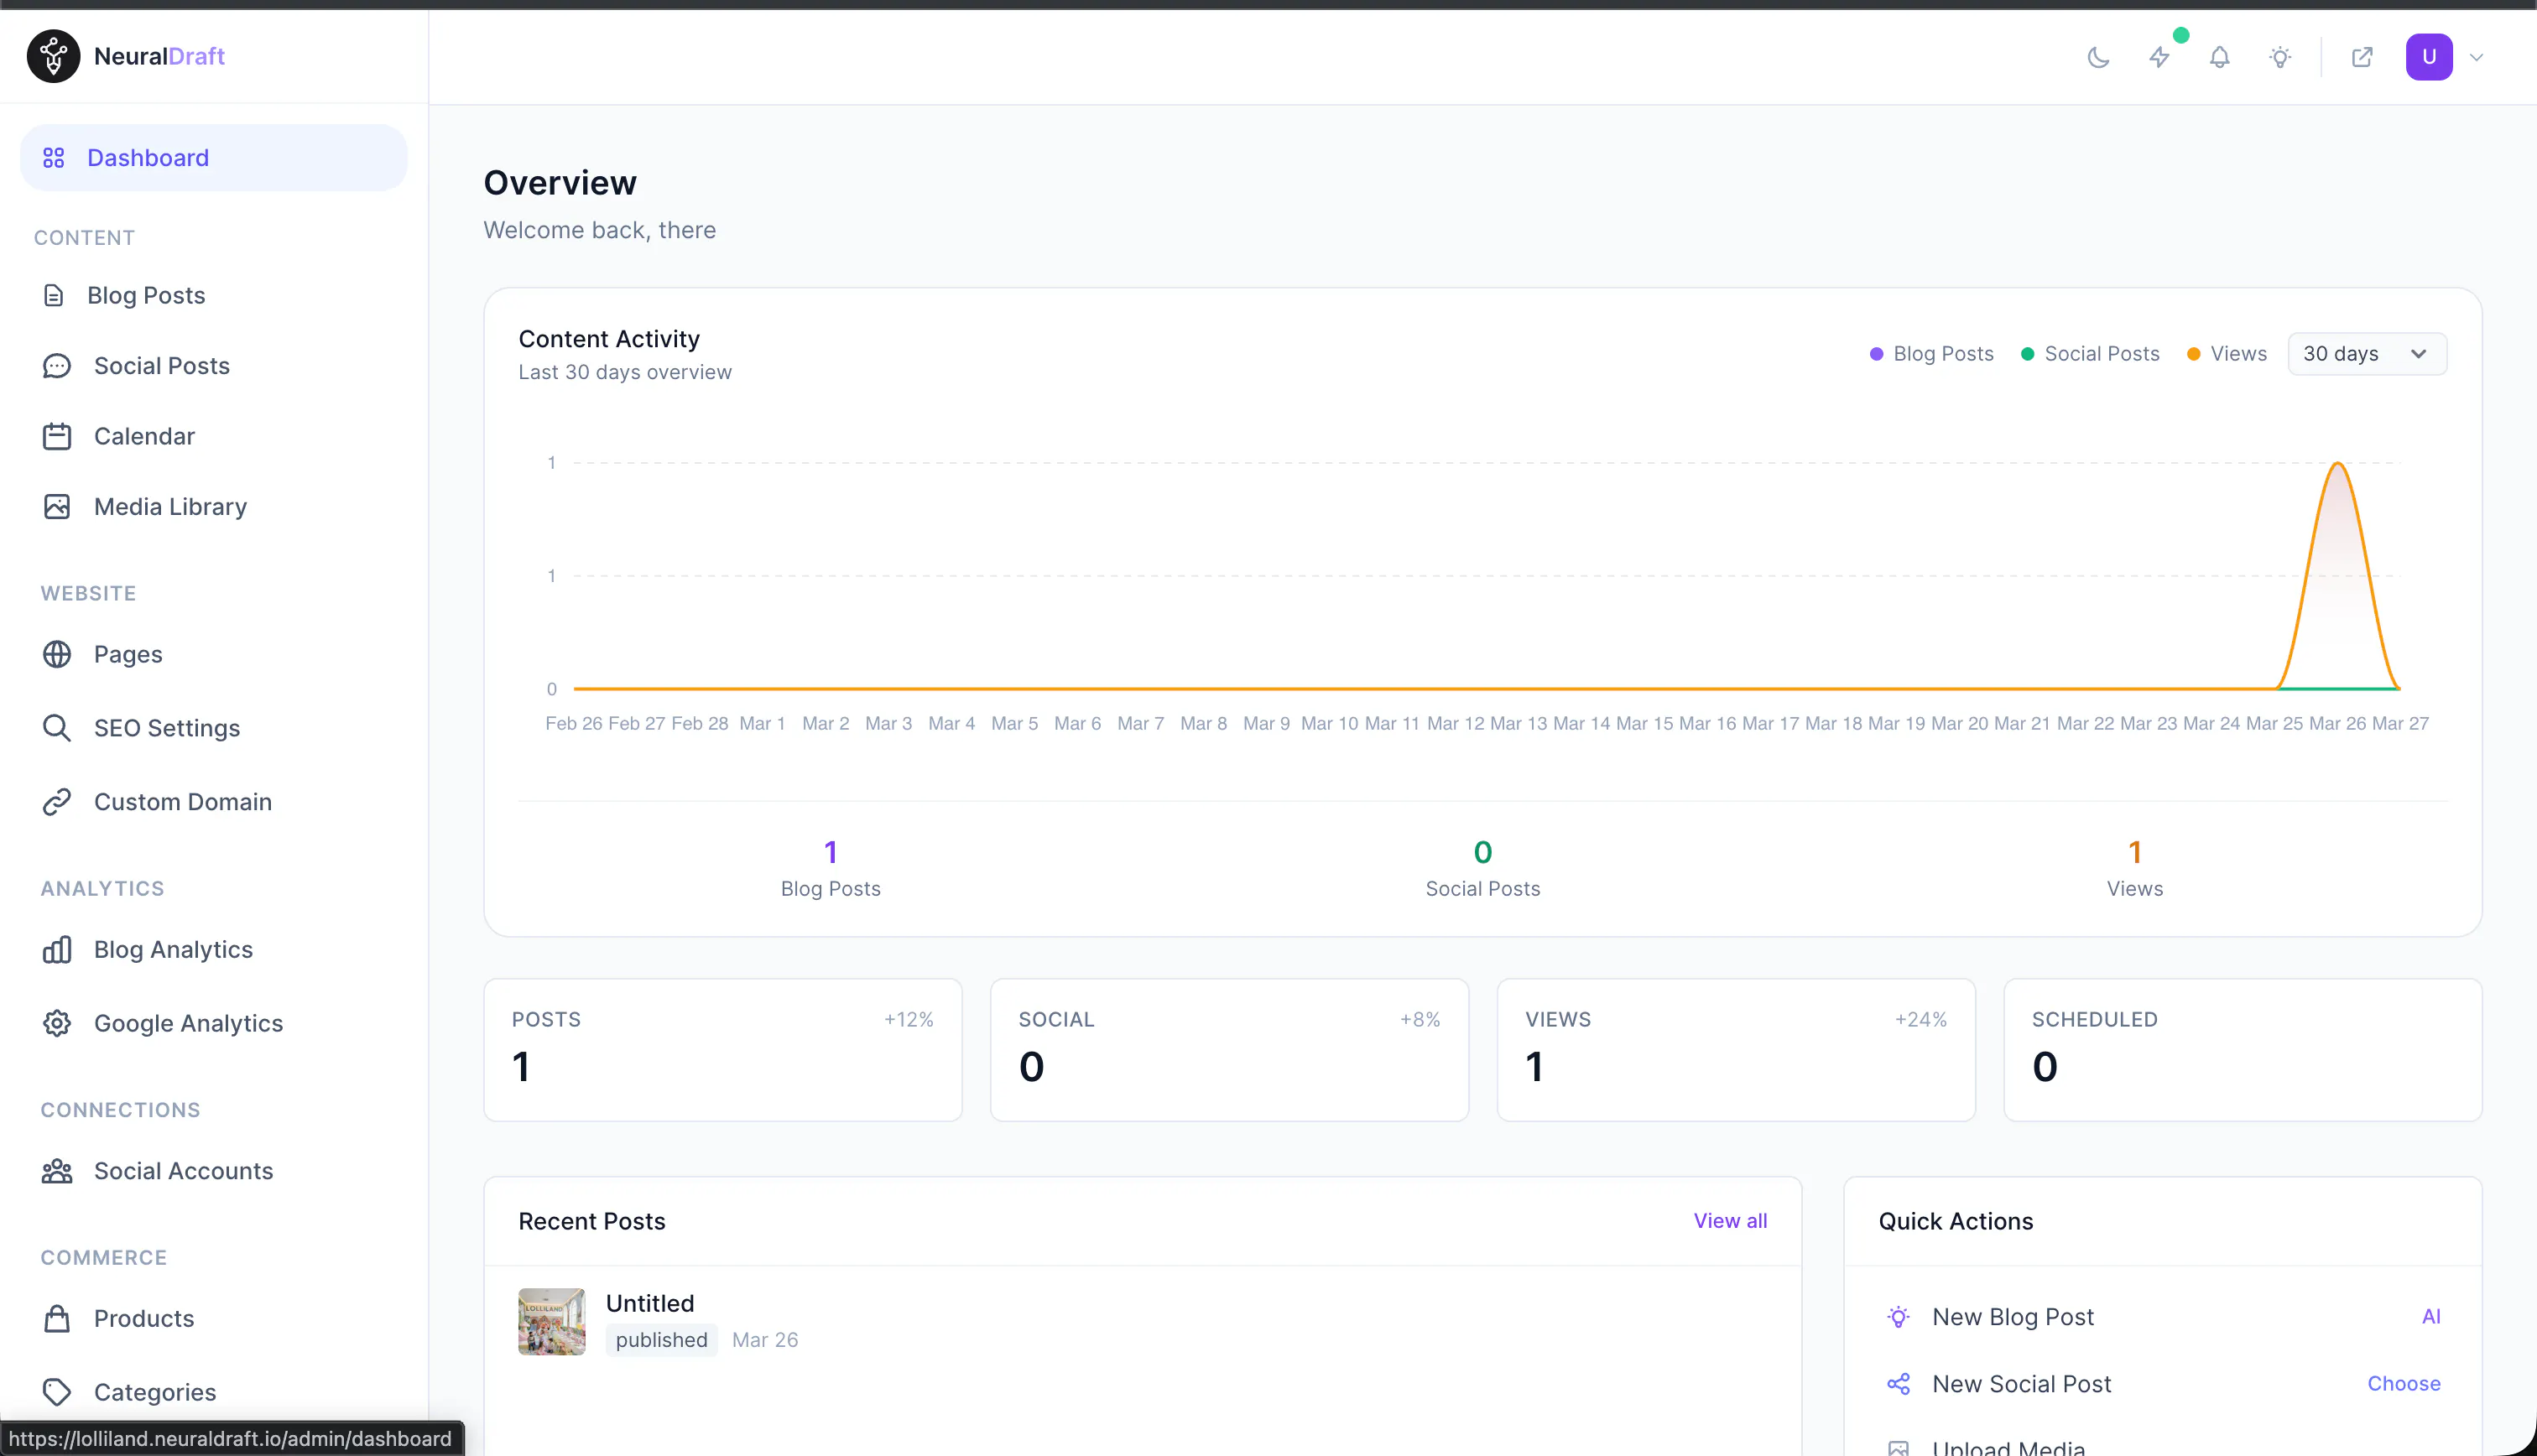Open site in new tab icon

coord(2362,57)
